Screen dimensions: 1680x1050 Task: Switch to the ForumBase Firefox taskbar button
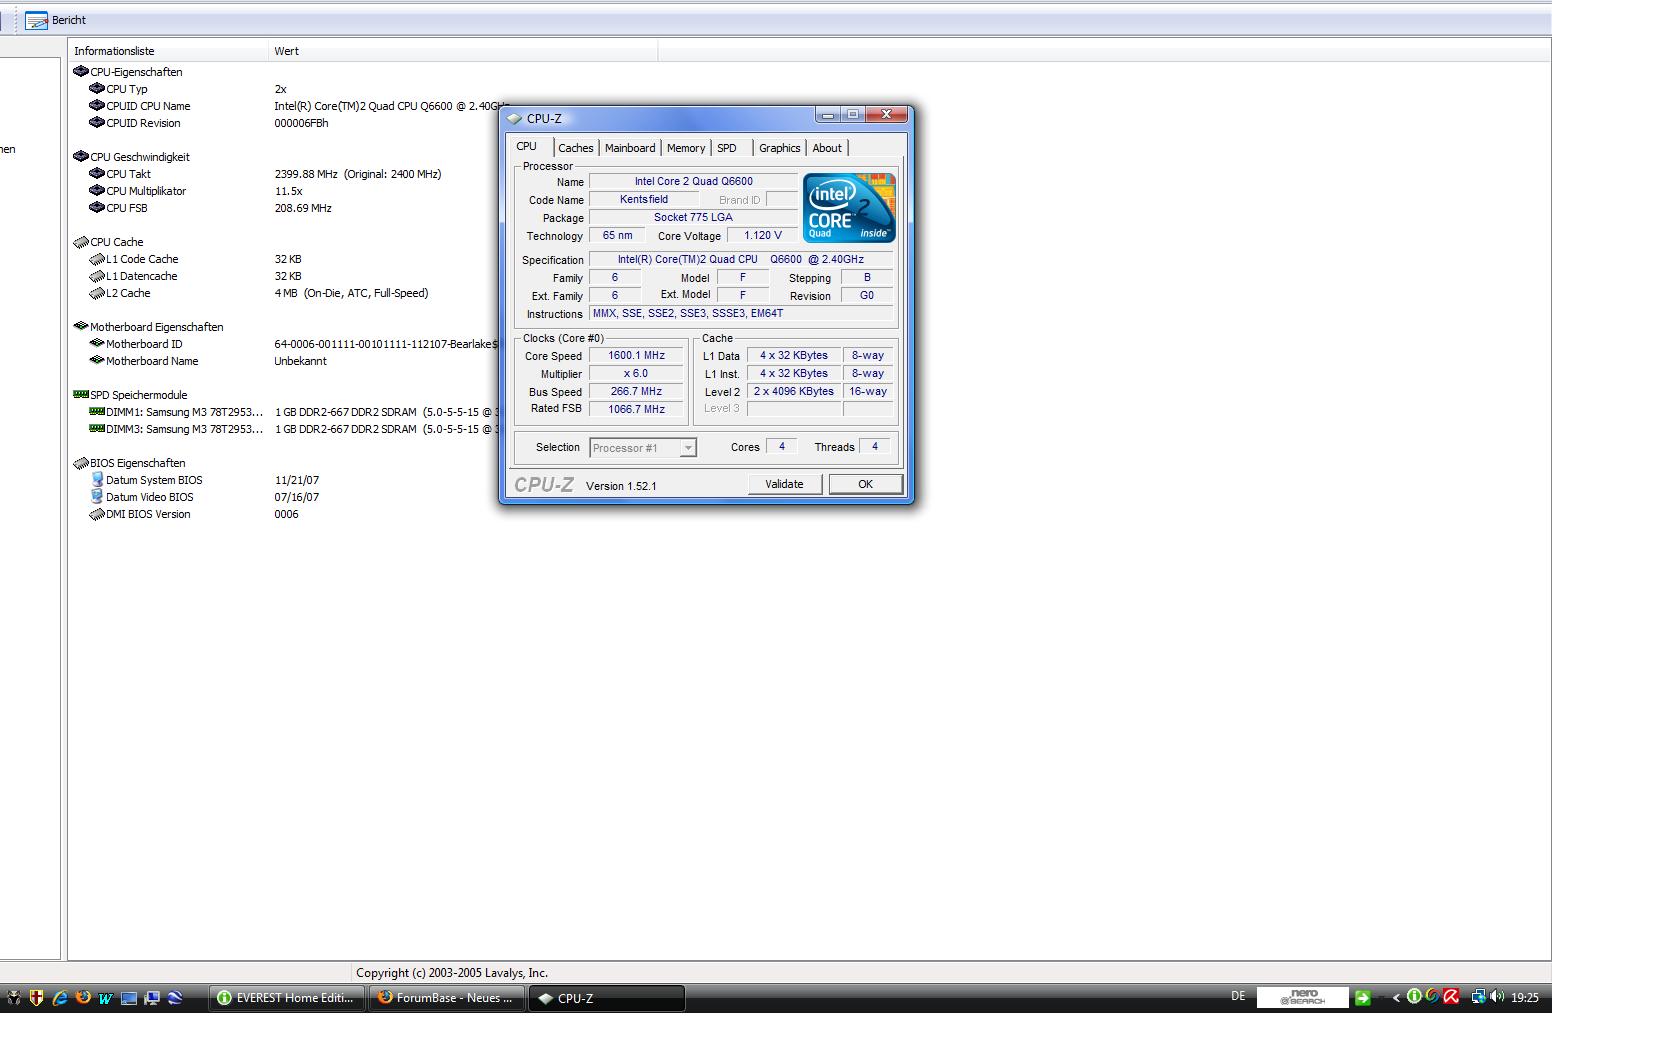(447, 998)
